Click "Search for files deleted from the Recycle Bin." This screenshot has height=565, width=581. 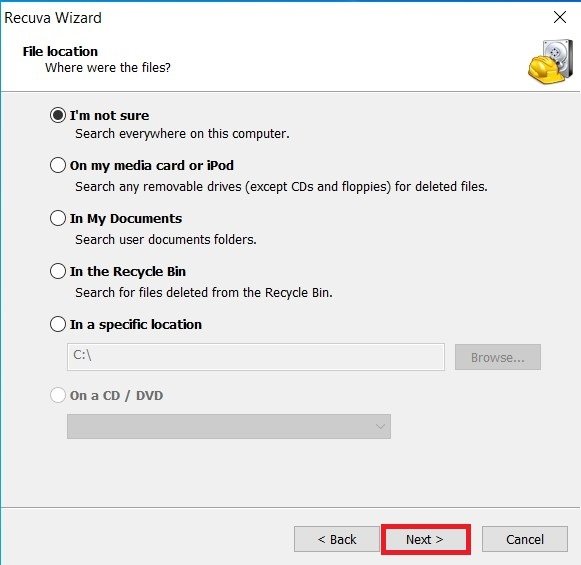(204, 293)
